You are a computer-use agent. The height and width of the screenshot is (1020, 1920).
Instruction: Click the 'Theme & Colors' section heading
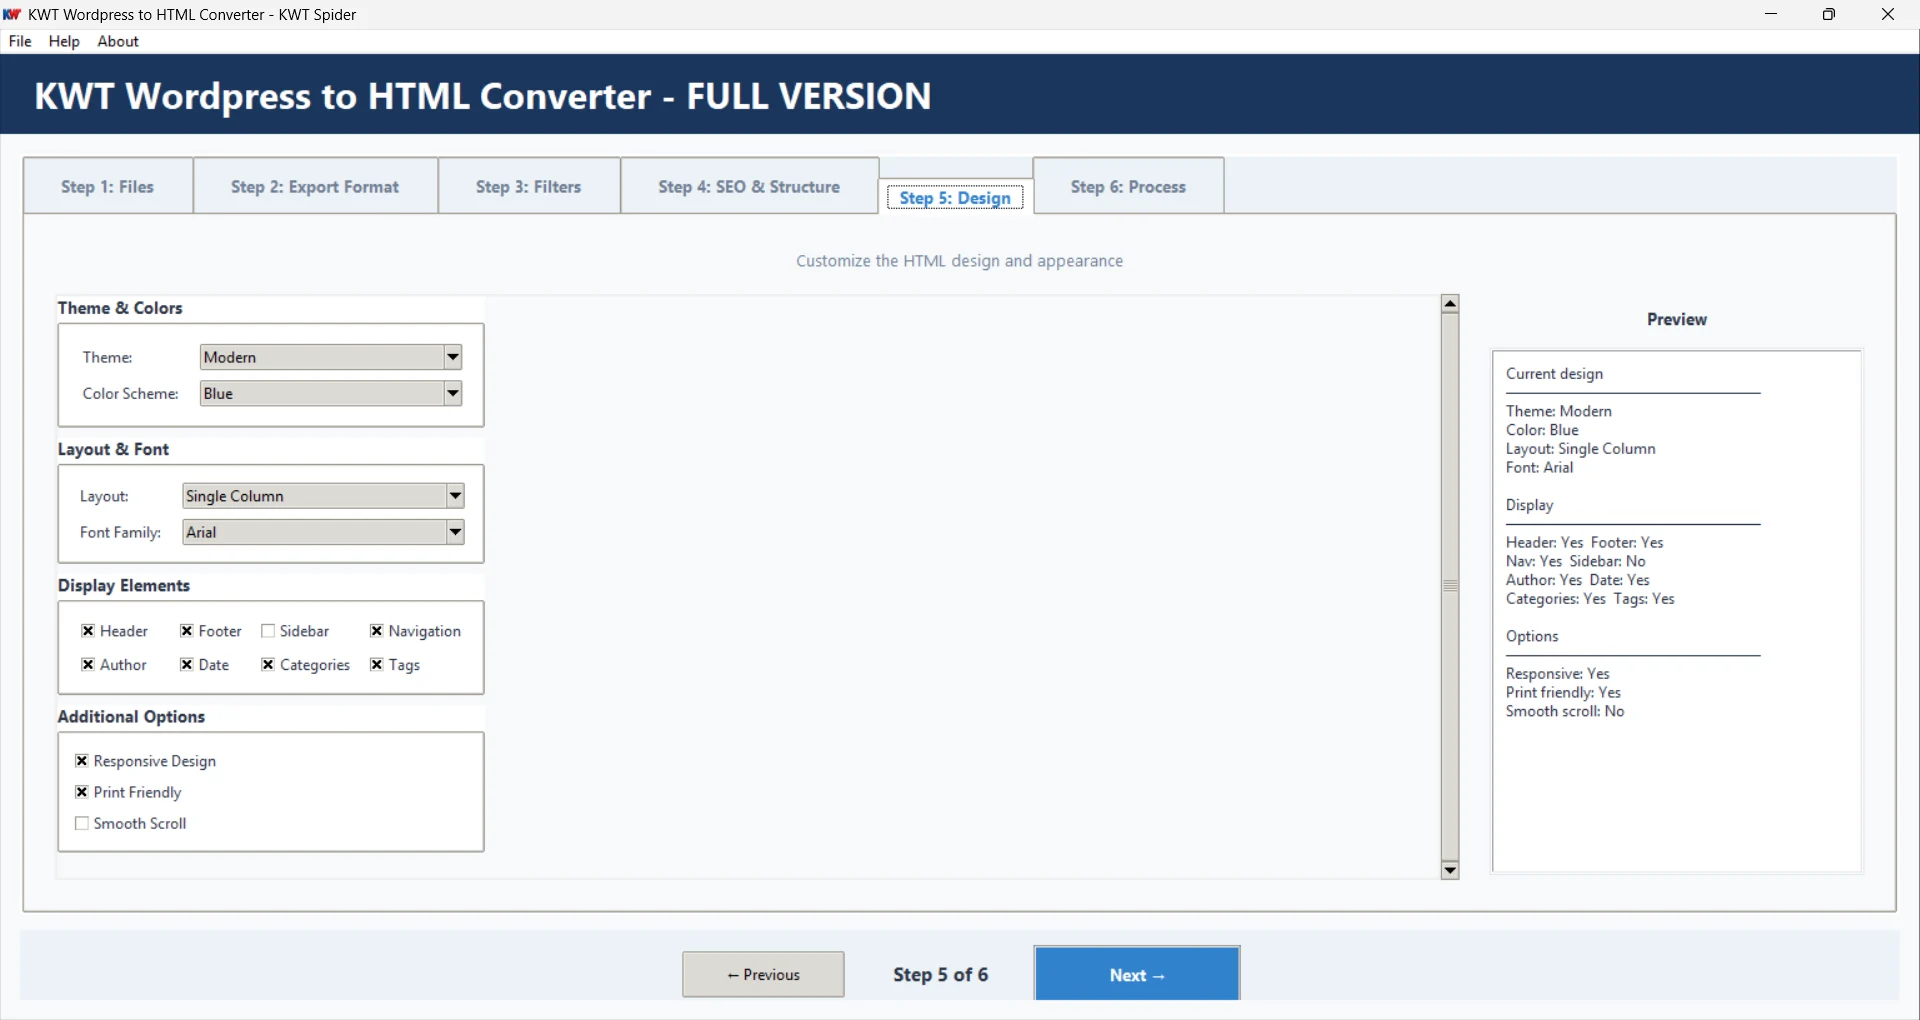tap(120, 308)
